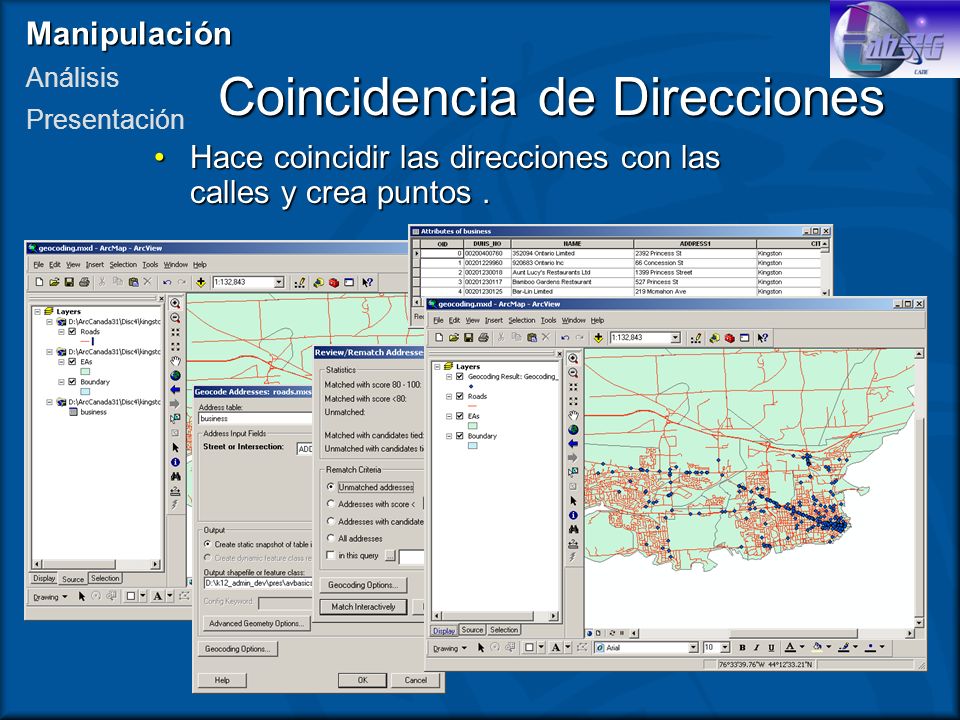The width and height of the screenshot is (960, 720).
Task: Toggle Roads layer checkbox in left window
Action: coord(72,331)
